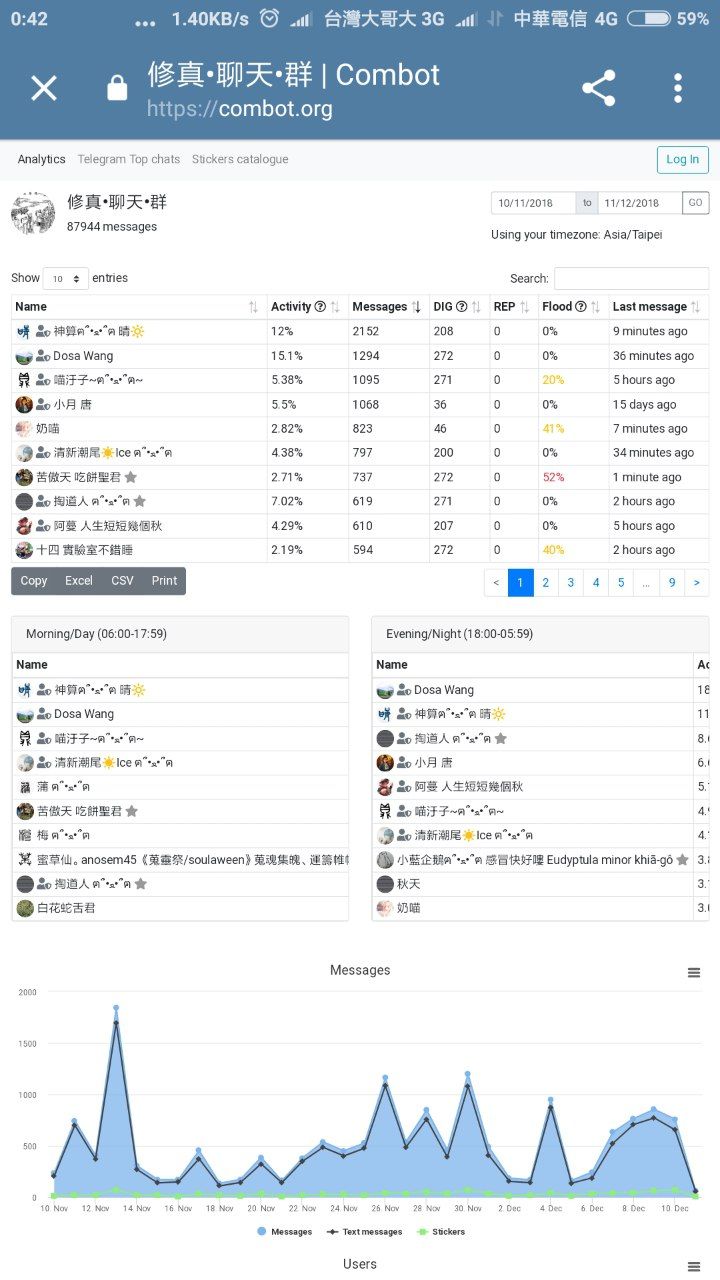
Task: Toggle the Stickers series in legend
Action: (x=442, y=1232)
